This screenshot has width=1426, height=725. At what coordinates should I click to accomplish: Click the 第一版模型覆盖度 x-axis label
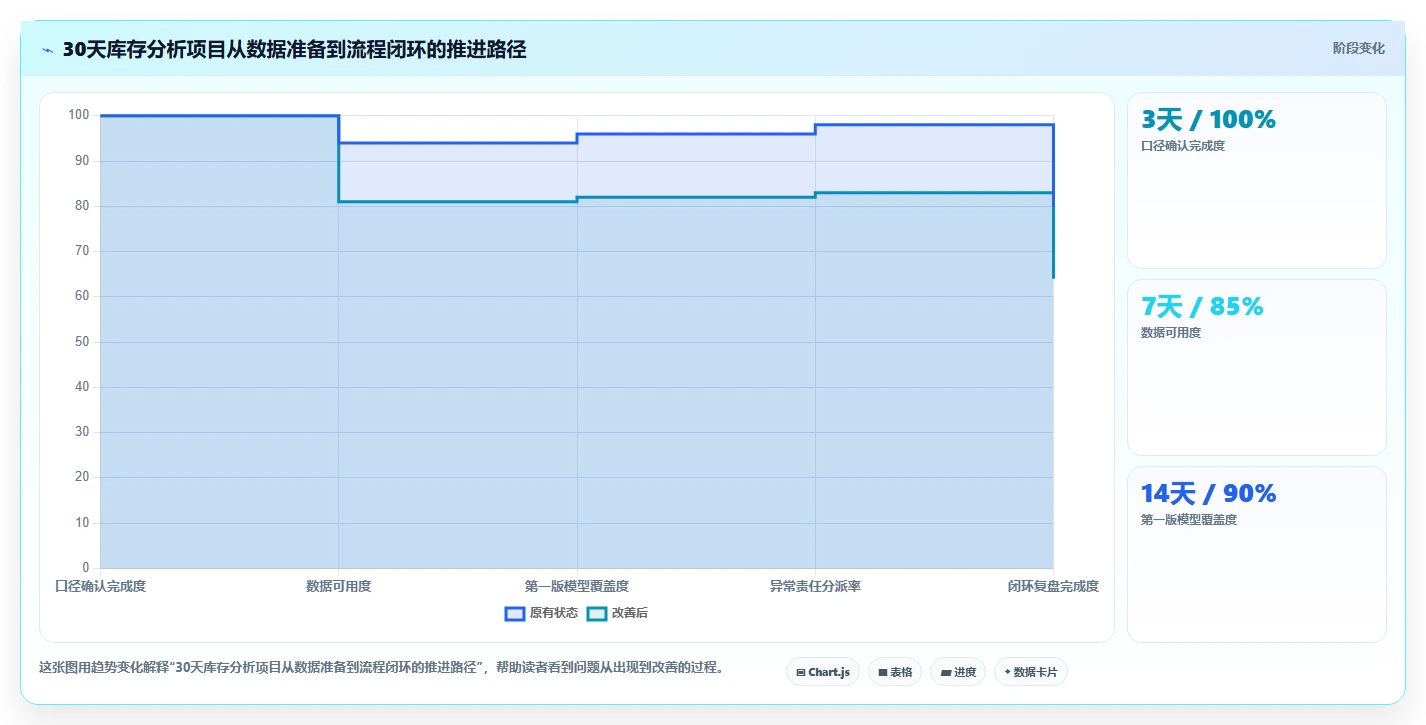tap(577, 586)
